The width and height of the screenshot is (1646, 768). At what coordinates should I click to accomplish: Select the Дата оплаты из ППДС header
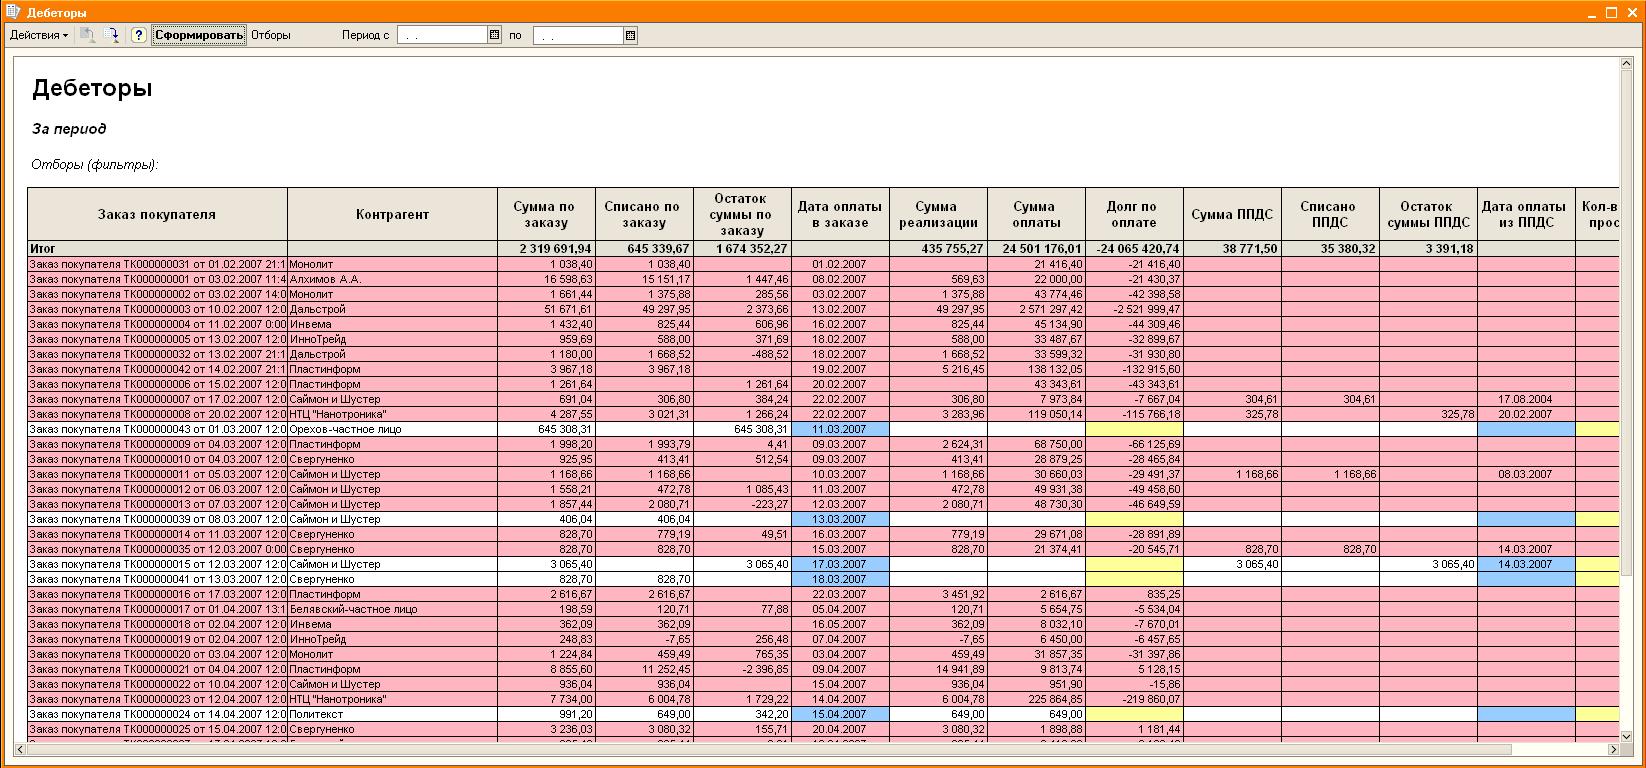(x=1526, y=214)
